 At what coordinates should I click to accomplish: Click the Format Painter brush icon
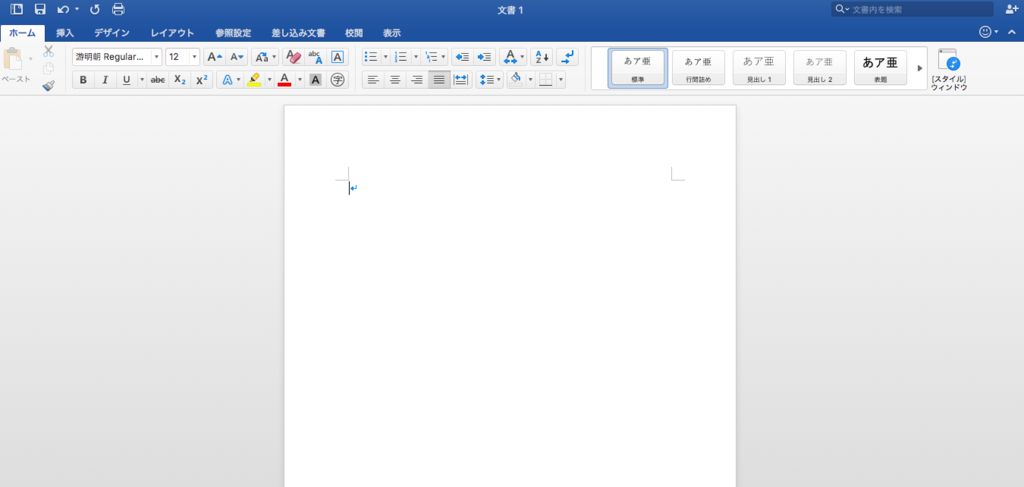point(48,86)
